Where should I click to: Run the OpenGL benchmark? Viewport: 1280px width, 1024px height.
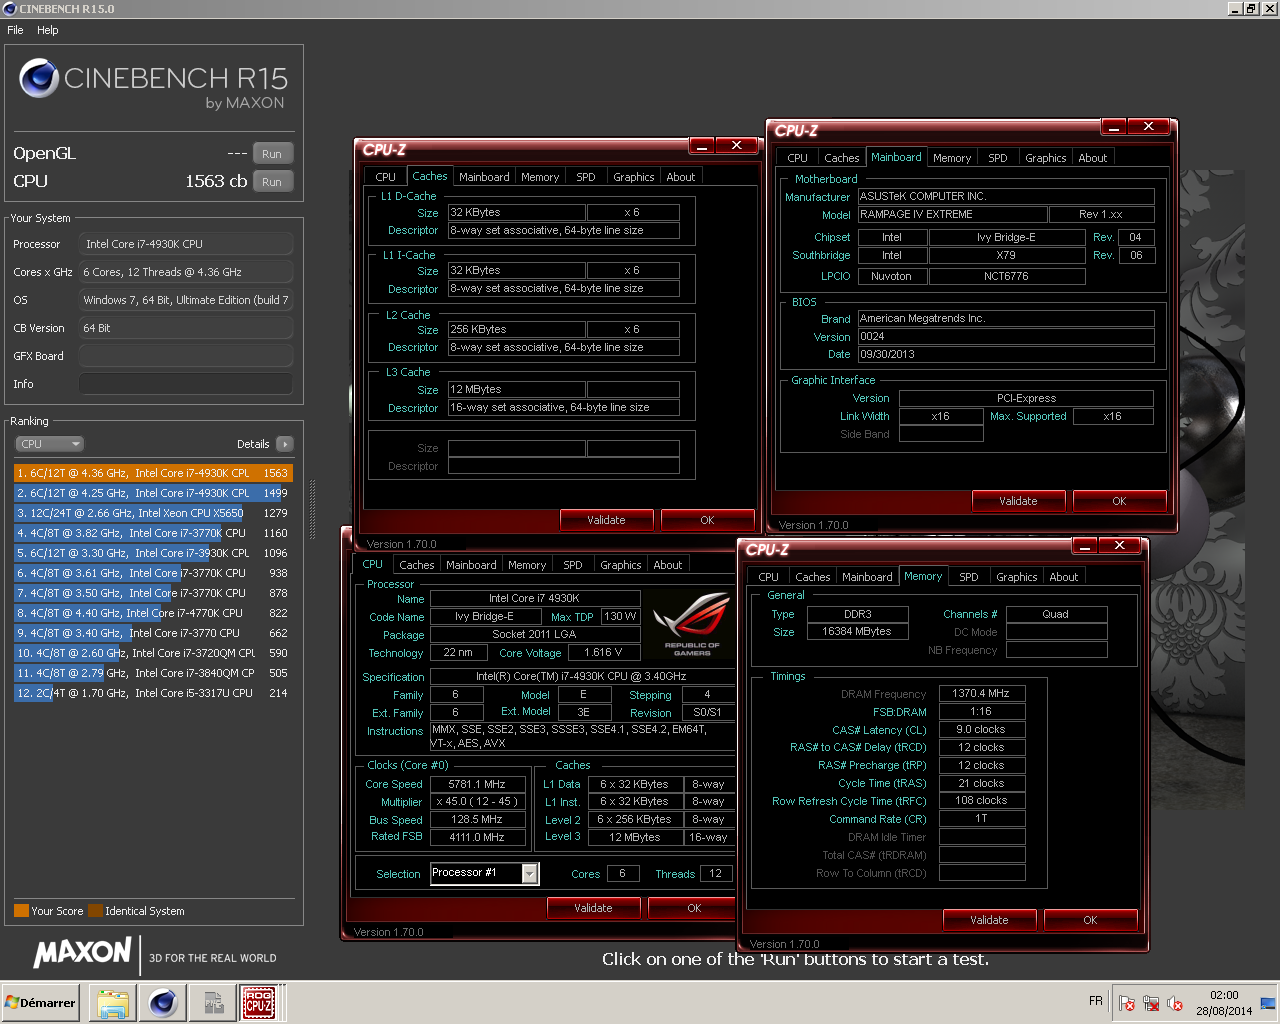point(272,154)
